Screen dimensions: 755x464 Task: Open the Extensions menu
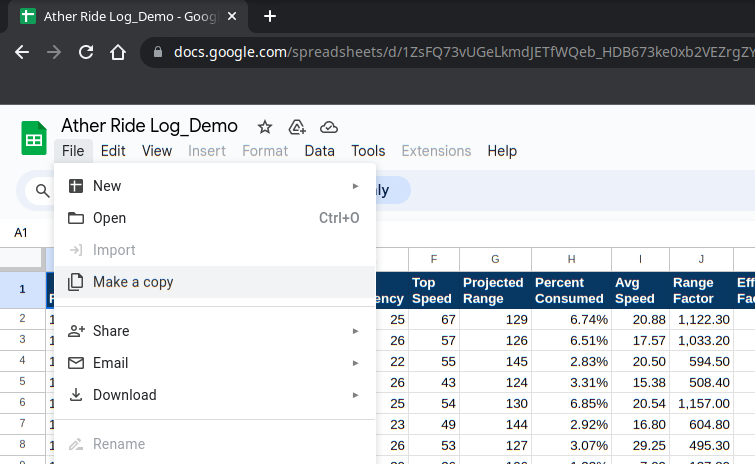coord(436,151)
